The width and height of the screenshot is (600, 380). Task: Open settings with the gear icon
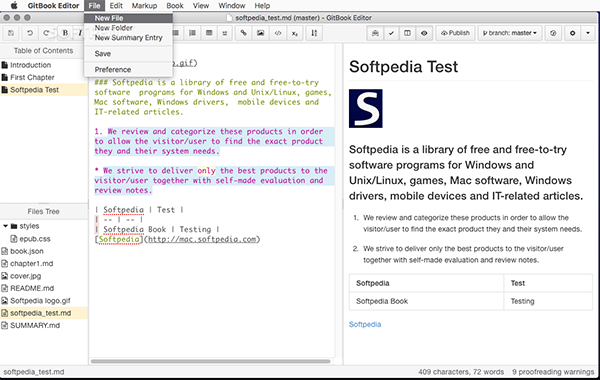tap(572, 33)
